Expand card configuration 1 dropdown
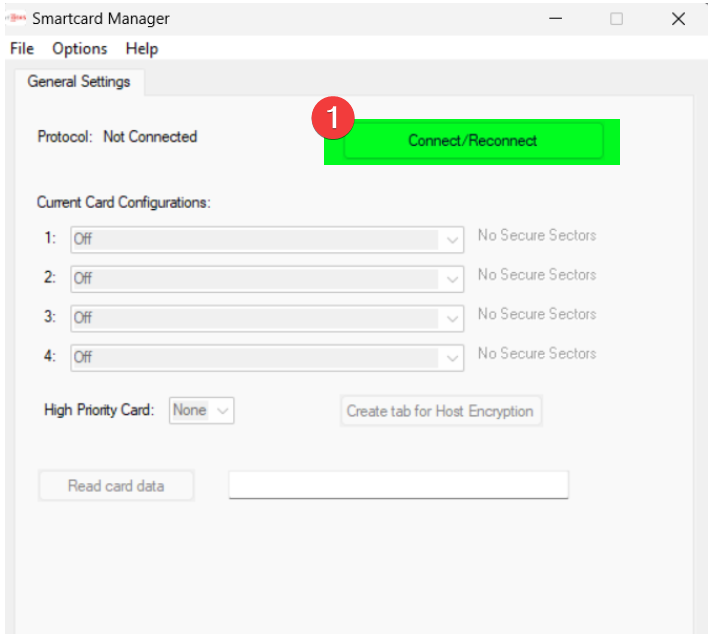 452,240
